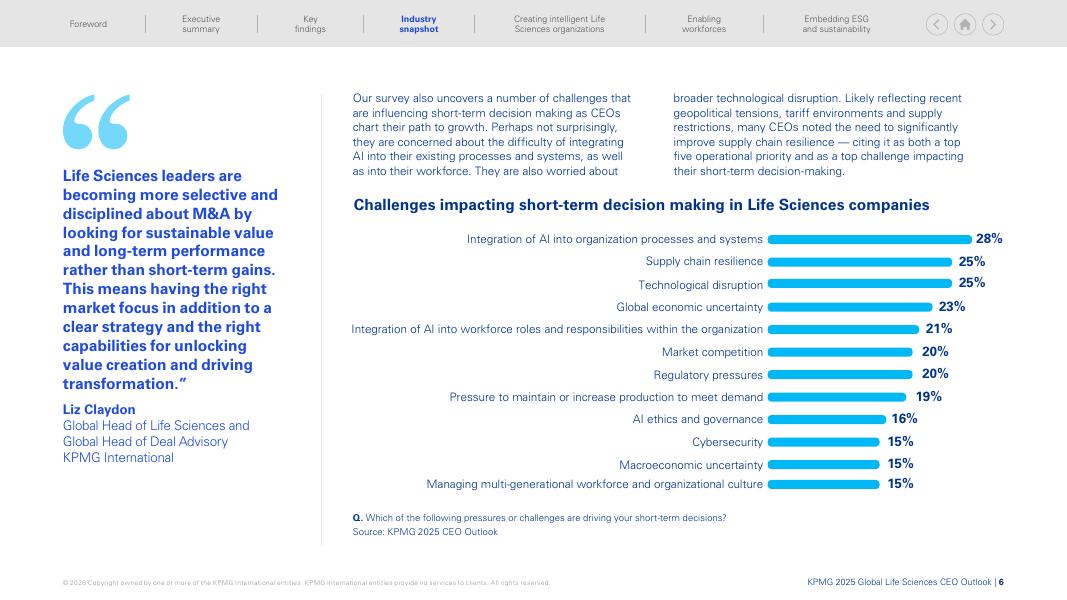Open Creating intelligent Life Sciences organizations tab
Viewport: 1067px width, 600px height.
(559, 24)
